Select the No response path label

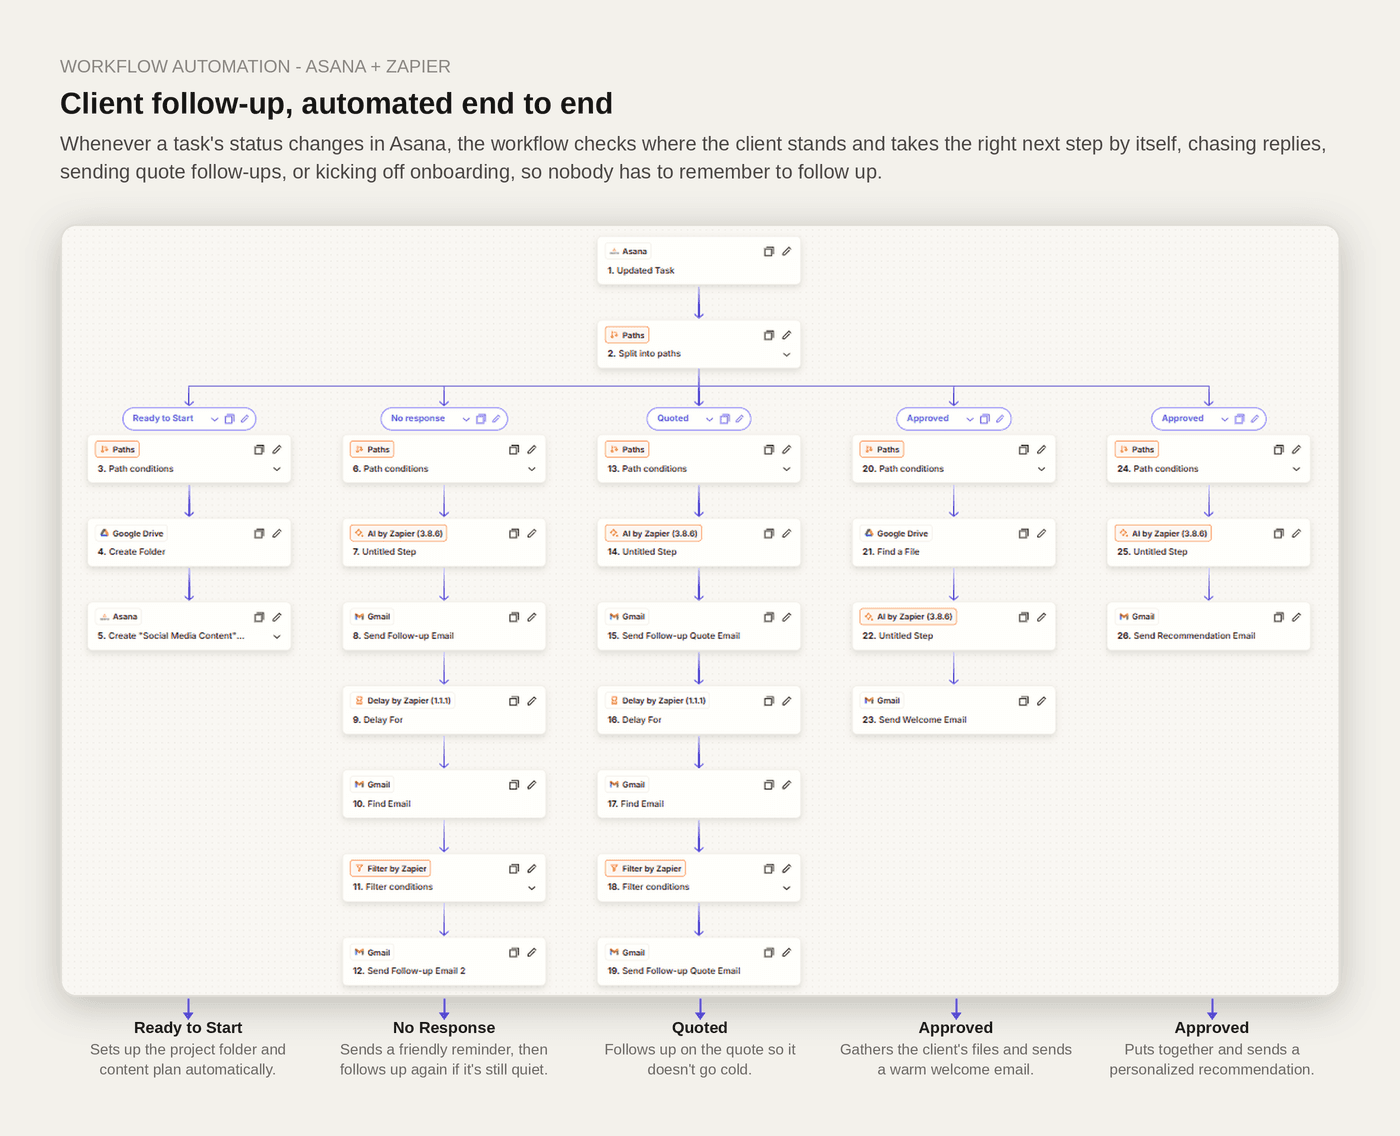pos(418,418)
